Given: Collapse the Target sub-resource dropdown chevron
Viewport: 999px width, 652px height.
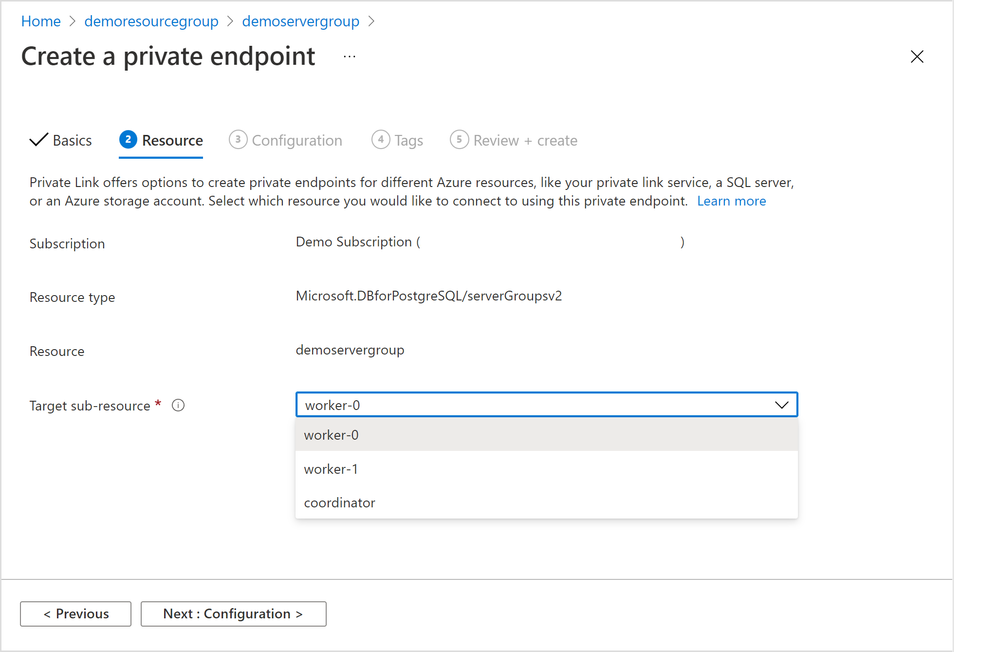Looking at the screenshot, I should tap(782, 405).
